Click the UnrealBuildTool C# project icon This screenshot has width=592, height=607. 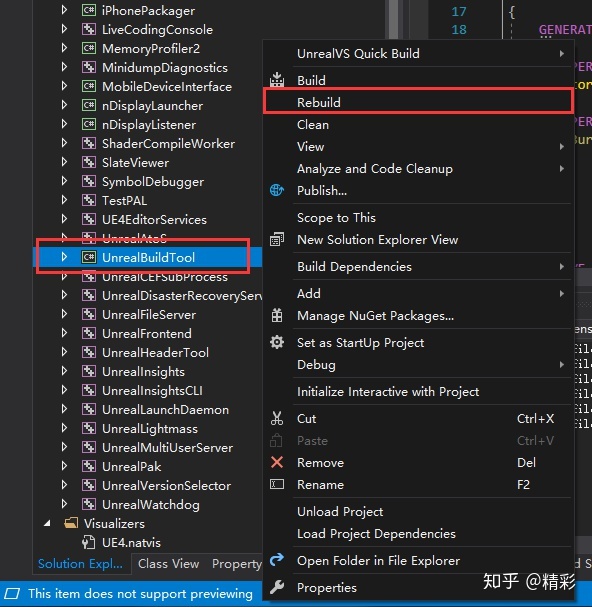(x=89, y=257)
